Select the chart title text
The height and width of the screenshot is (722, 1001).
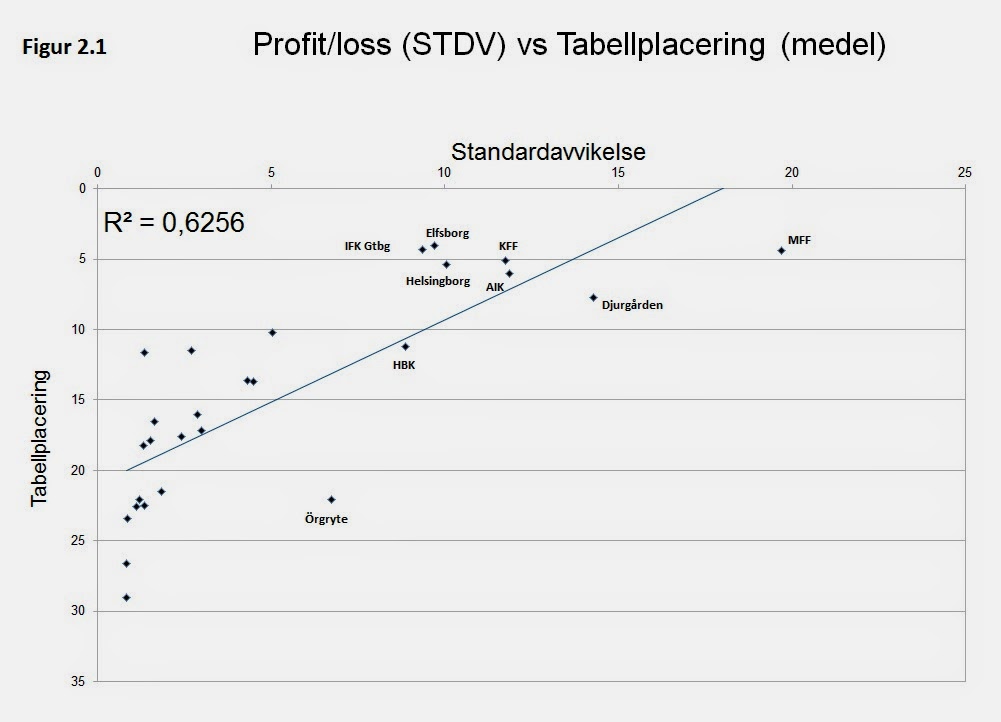568,46
